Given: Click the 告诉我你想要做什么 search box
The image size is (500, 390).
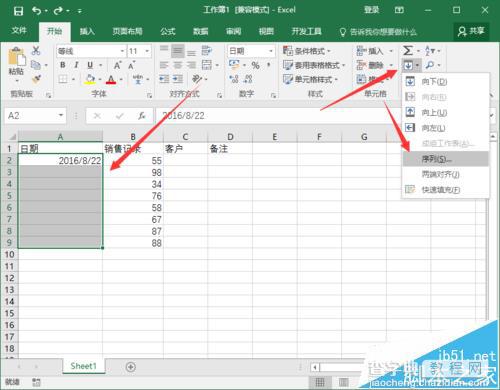Looking at the screenshot, I should (x=378, y=32).
